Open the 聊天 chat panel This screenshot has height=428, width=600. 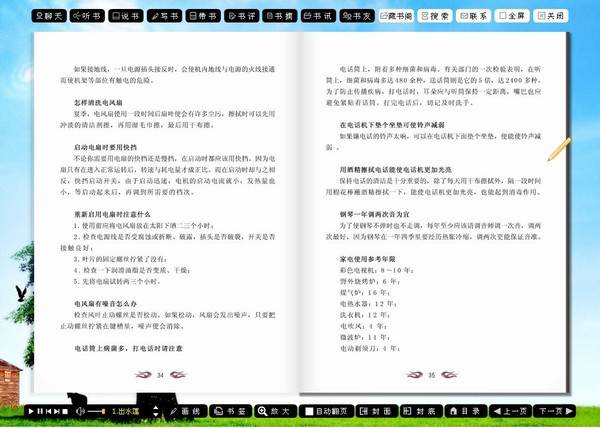click(x=49, y=16)
